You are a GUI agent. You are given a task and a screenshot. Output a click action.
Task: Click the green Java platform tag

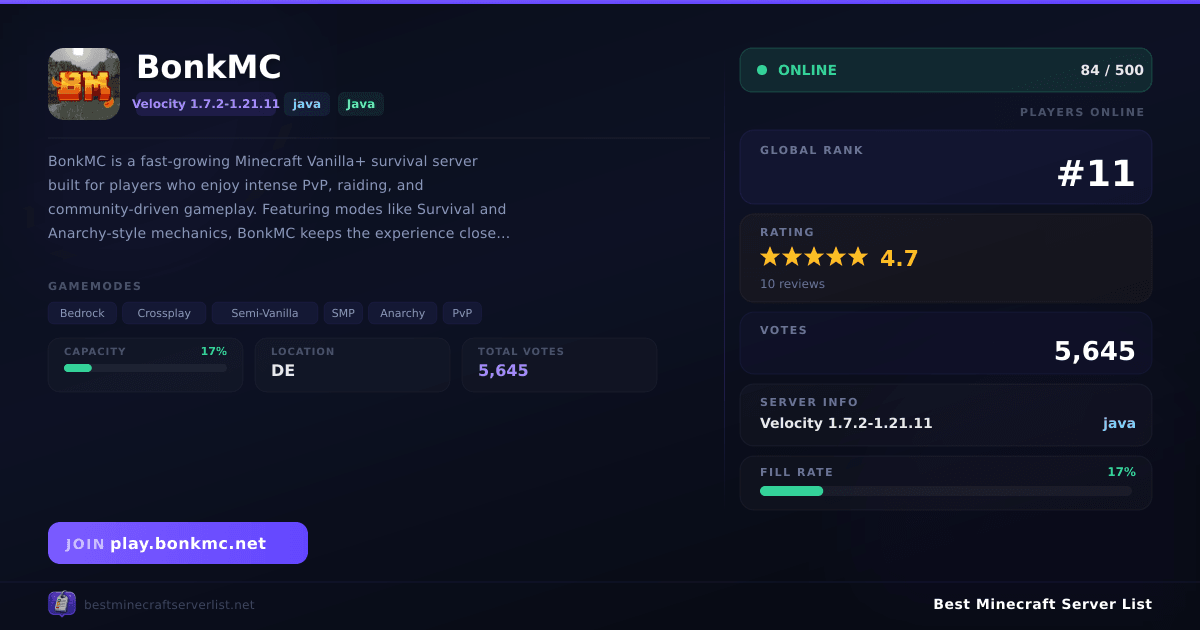[x=361, y=104]
